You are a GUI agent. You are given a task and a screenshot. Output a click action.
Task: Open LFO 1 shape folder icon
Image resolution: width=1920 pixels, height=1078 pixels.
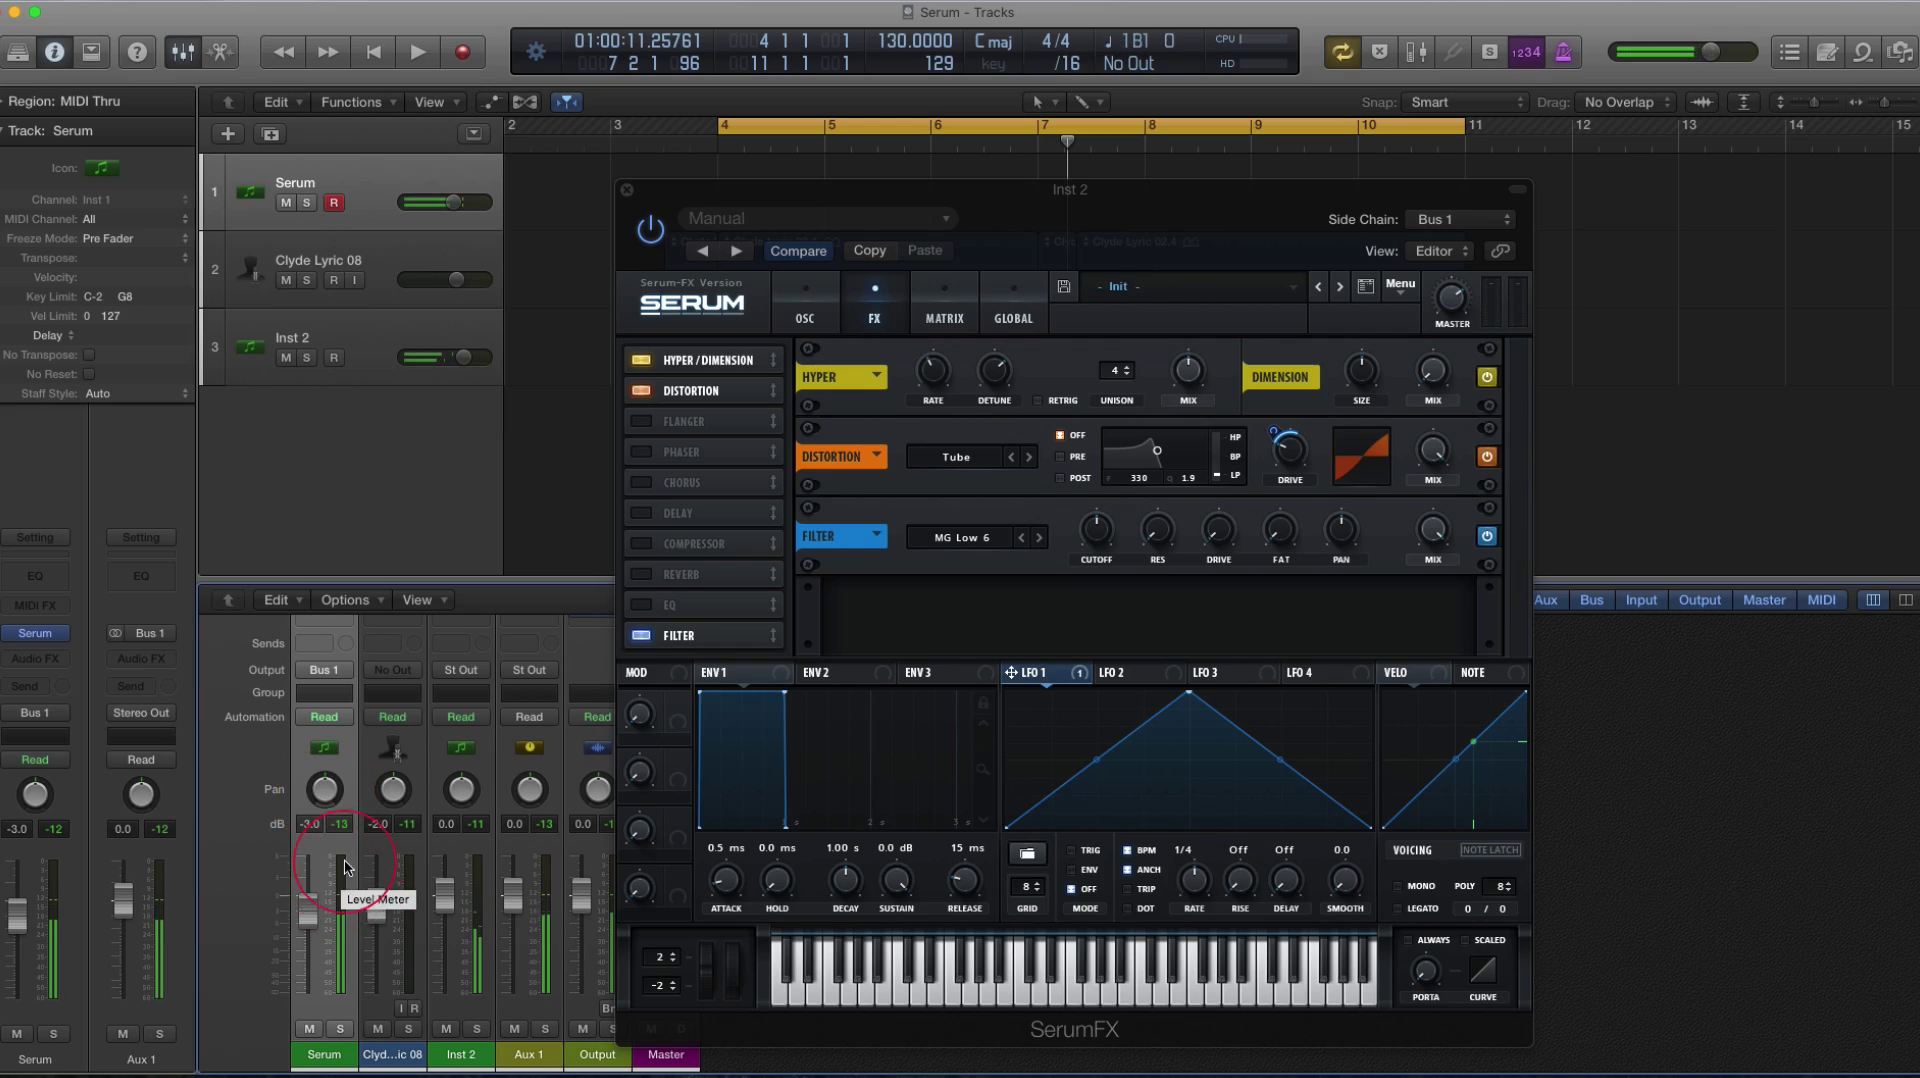(1027, 853)
